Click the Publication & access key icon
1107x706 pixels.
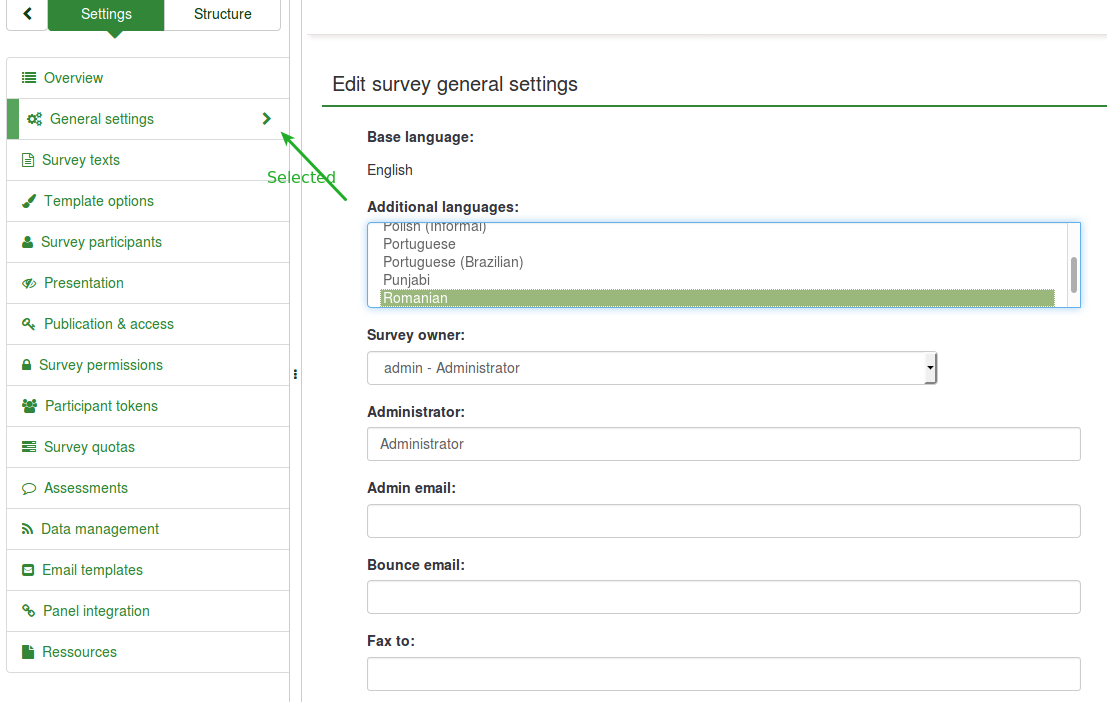[29, 324]
